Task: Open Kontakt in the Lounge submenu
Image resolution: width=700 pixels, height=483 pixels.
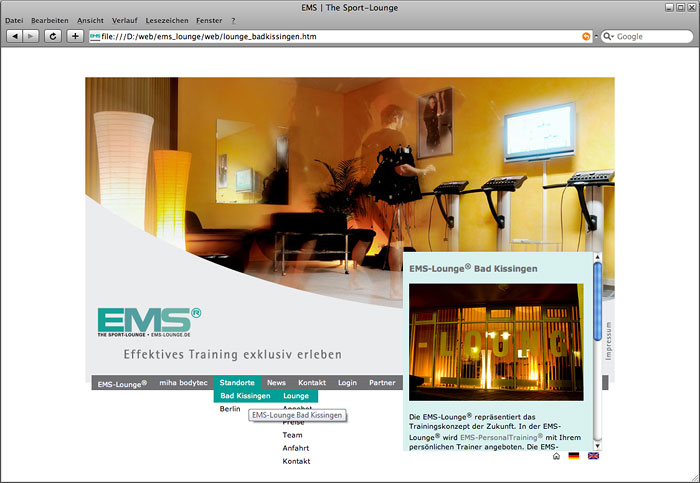Action: tap(296, 461)
